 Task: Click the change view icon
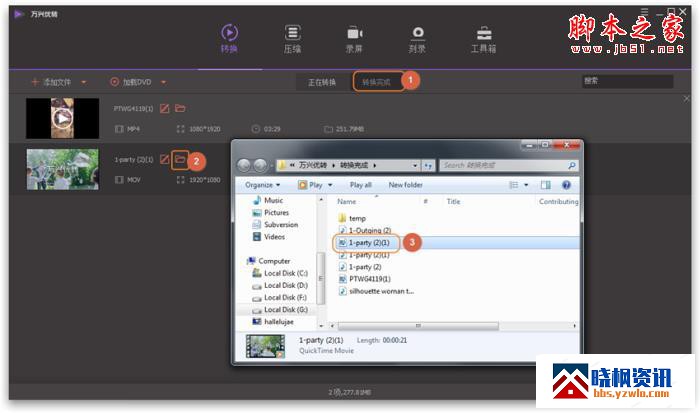pyautogui.click(x=514, y=185)
